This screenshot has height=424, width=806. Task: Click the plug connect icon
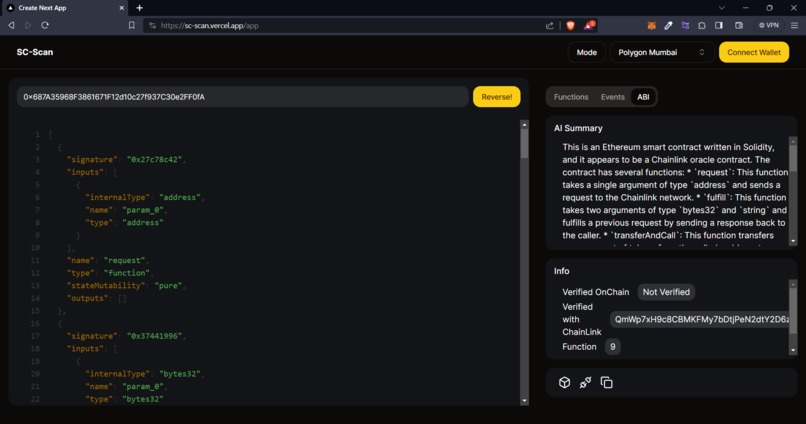(585, 382)
